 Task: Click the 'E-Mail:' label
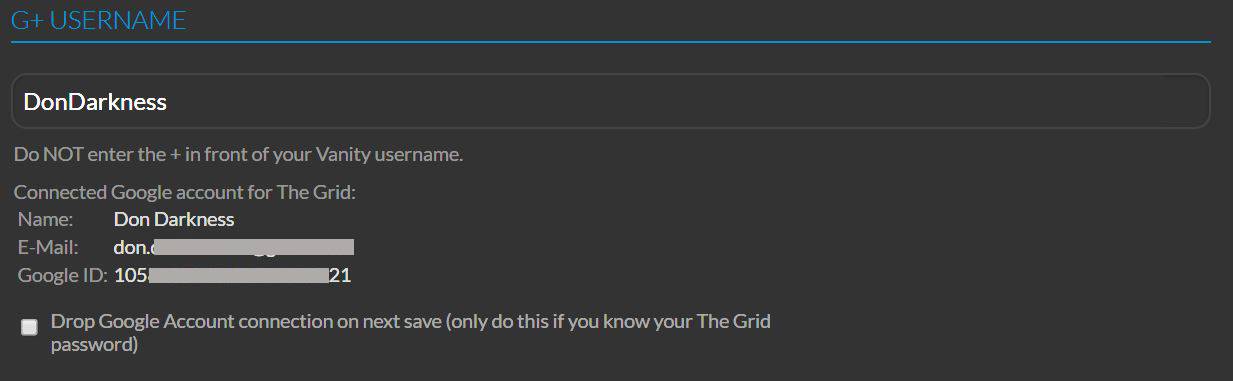pos(48,247)
